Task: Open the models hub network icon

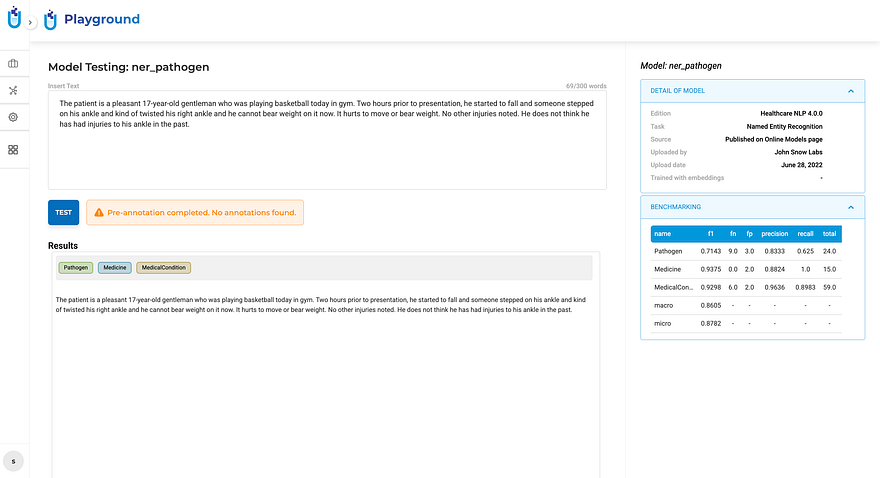Action: point(13,91)
